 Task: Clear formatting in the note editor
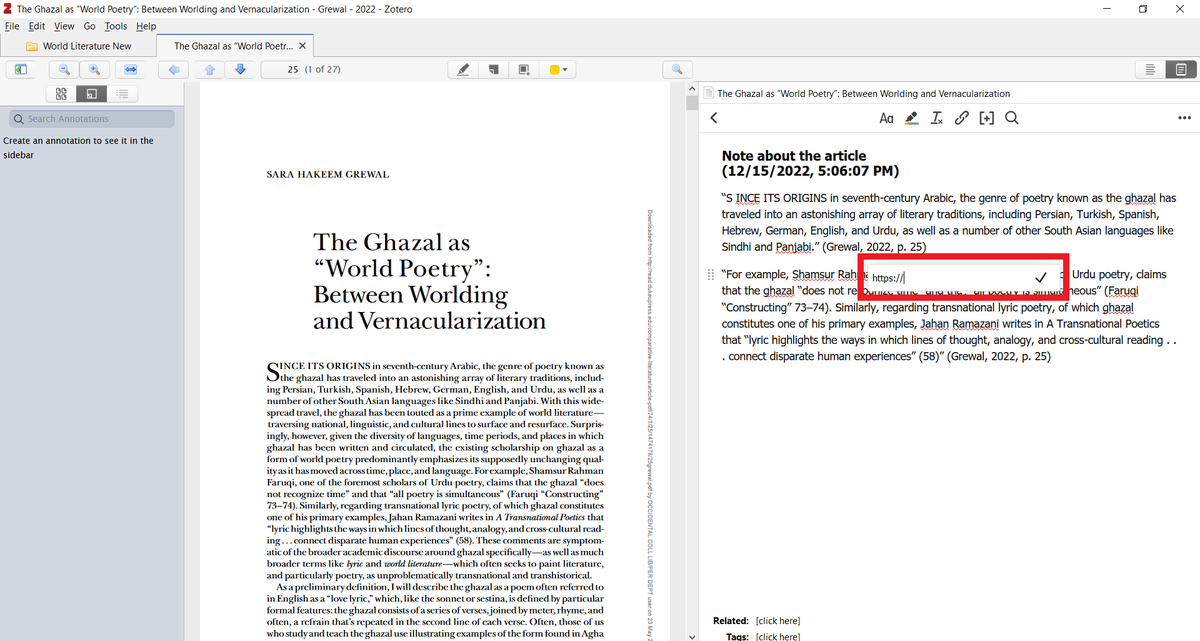click(x=937, y=117)
